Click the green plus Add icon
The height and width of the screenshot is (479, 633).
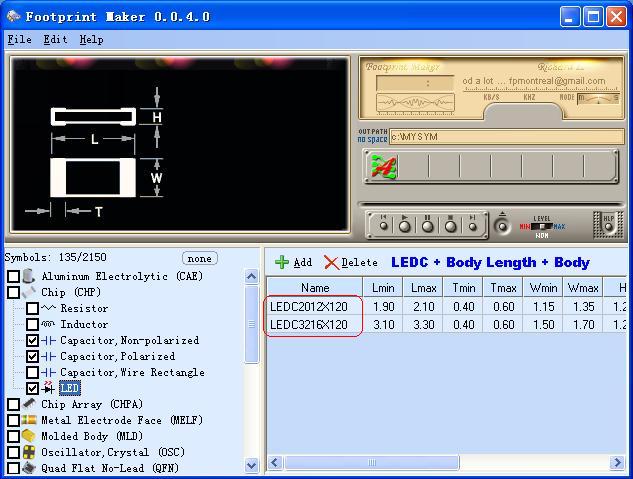tap(282, 262)
